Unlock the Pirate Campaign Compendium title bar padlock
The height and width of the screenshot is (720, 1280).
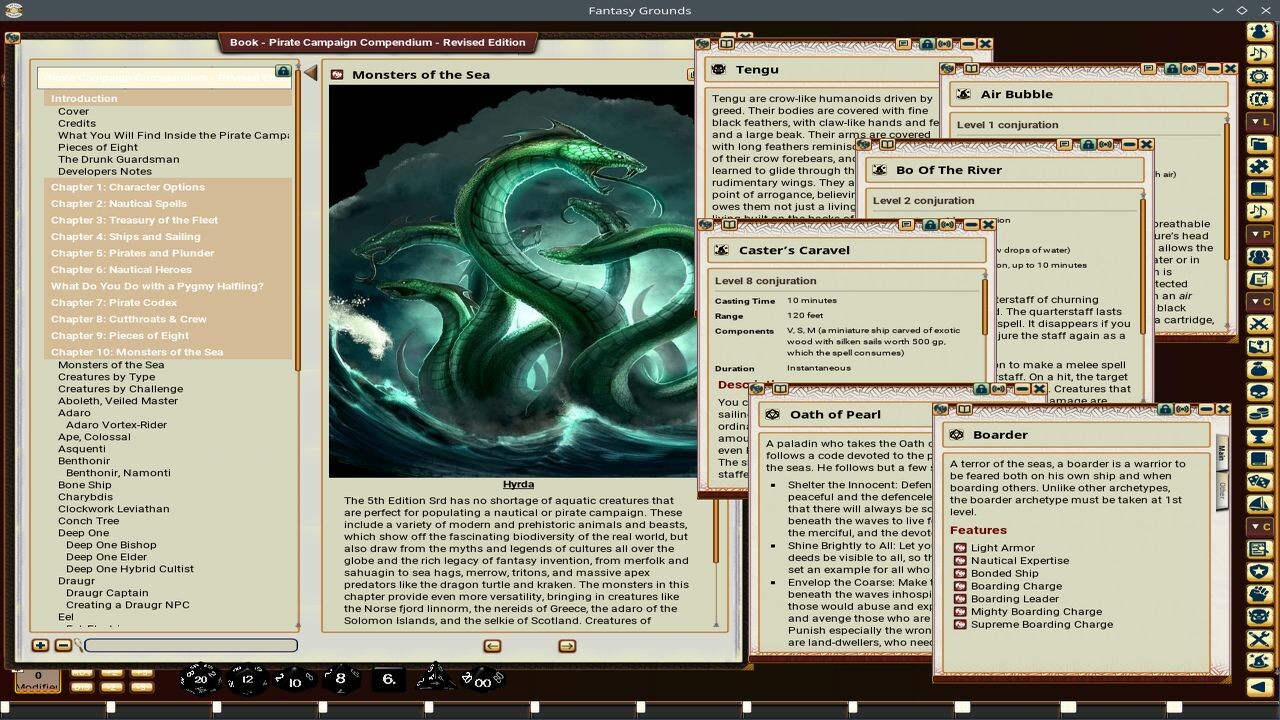pos(283,71)
